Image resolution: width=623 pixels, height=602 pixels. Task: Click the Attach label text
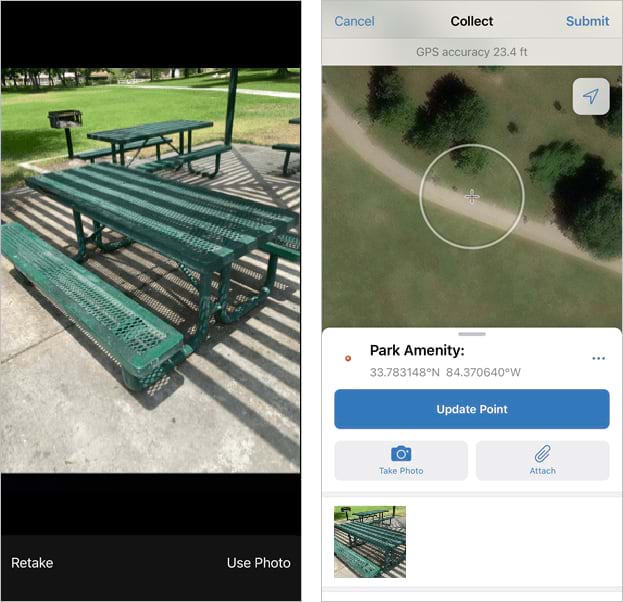coord(542,471)
